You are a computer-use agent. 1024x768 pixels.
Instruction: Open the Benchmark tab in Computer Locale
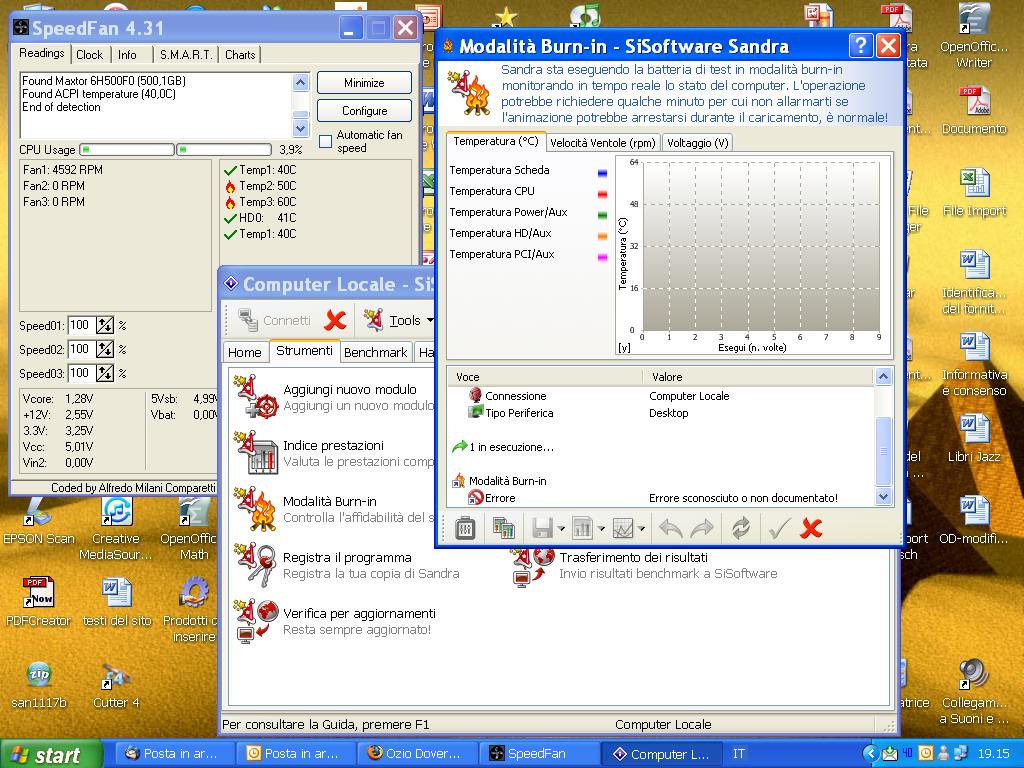tap(376, 352)
